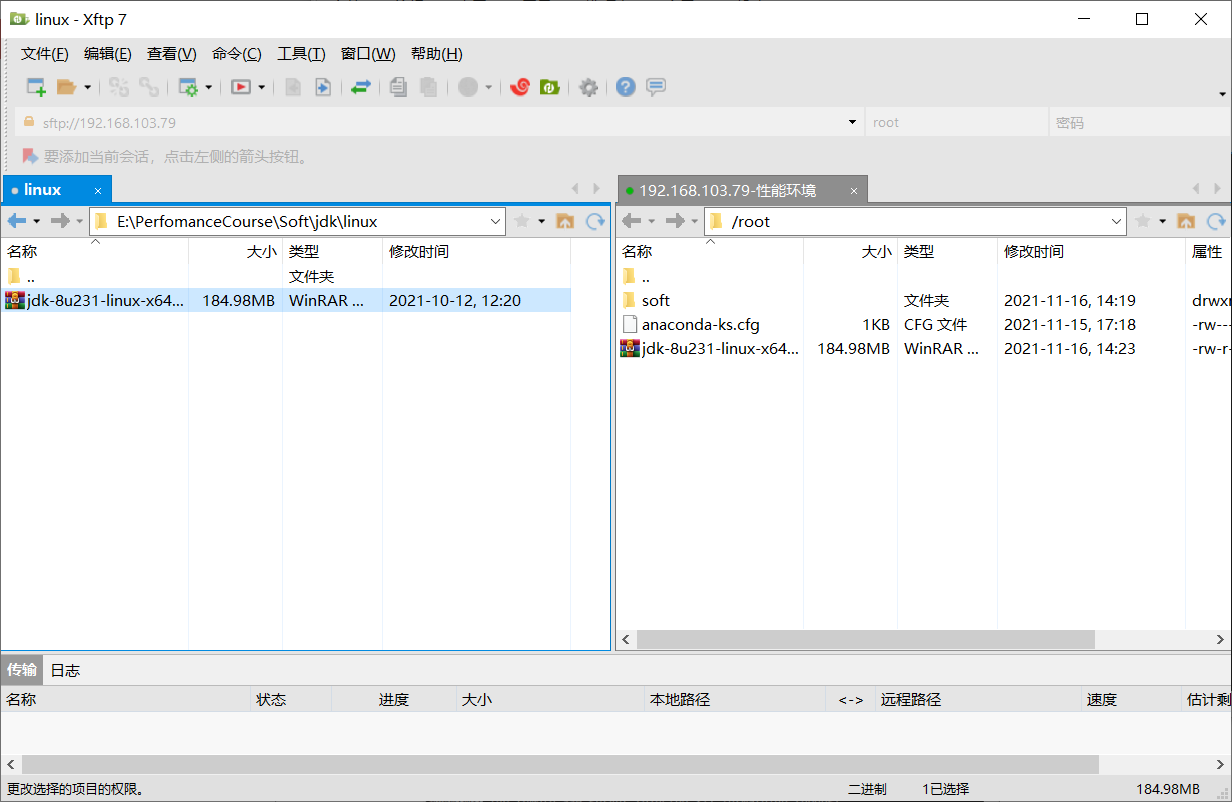Select local jdk-8u231-linux-x64 archive file
Viewport: 1232px width, 802px height.
[x=286, y=300]
